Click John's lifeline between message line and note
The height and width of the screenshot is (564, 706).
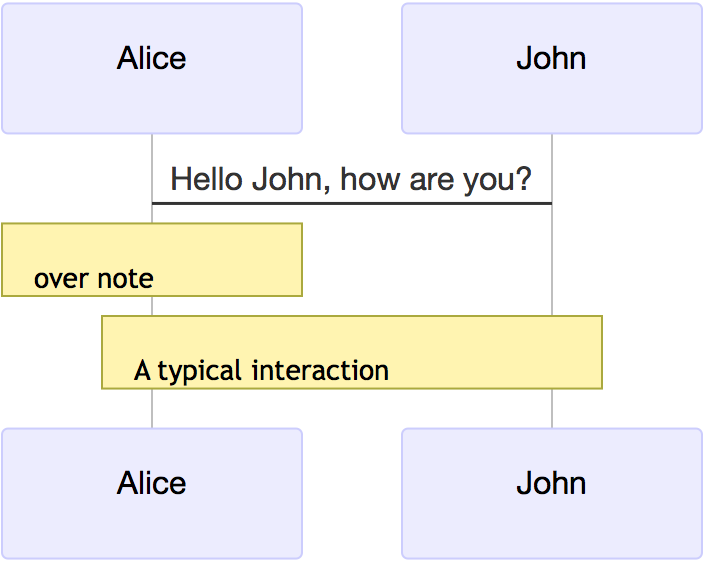tap(552, 260)
